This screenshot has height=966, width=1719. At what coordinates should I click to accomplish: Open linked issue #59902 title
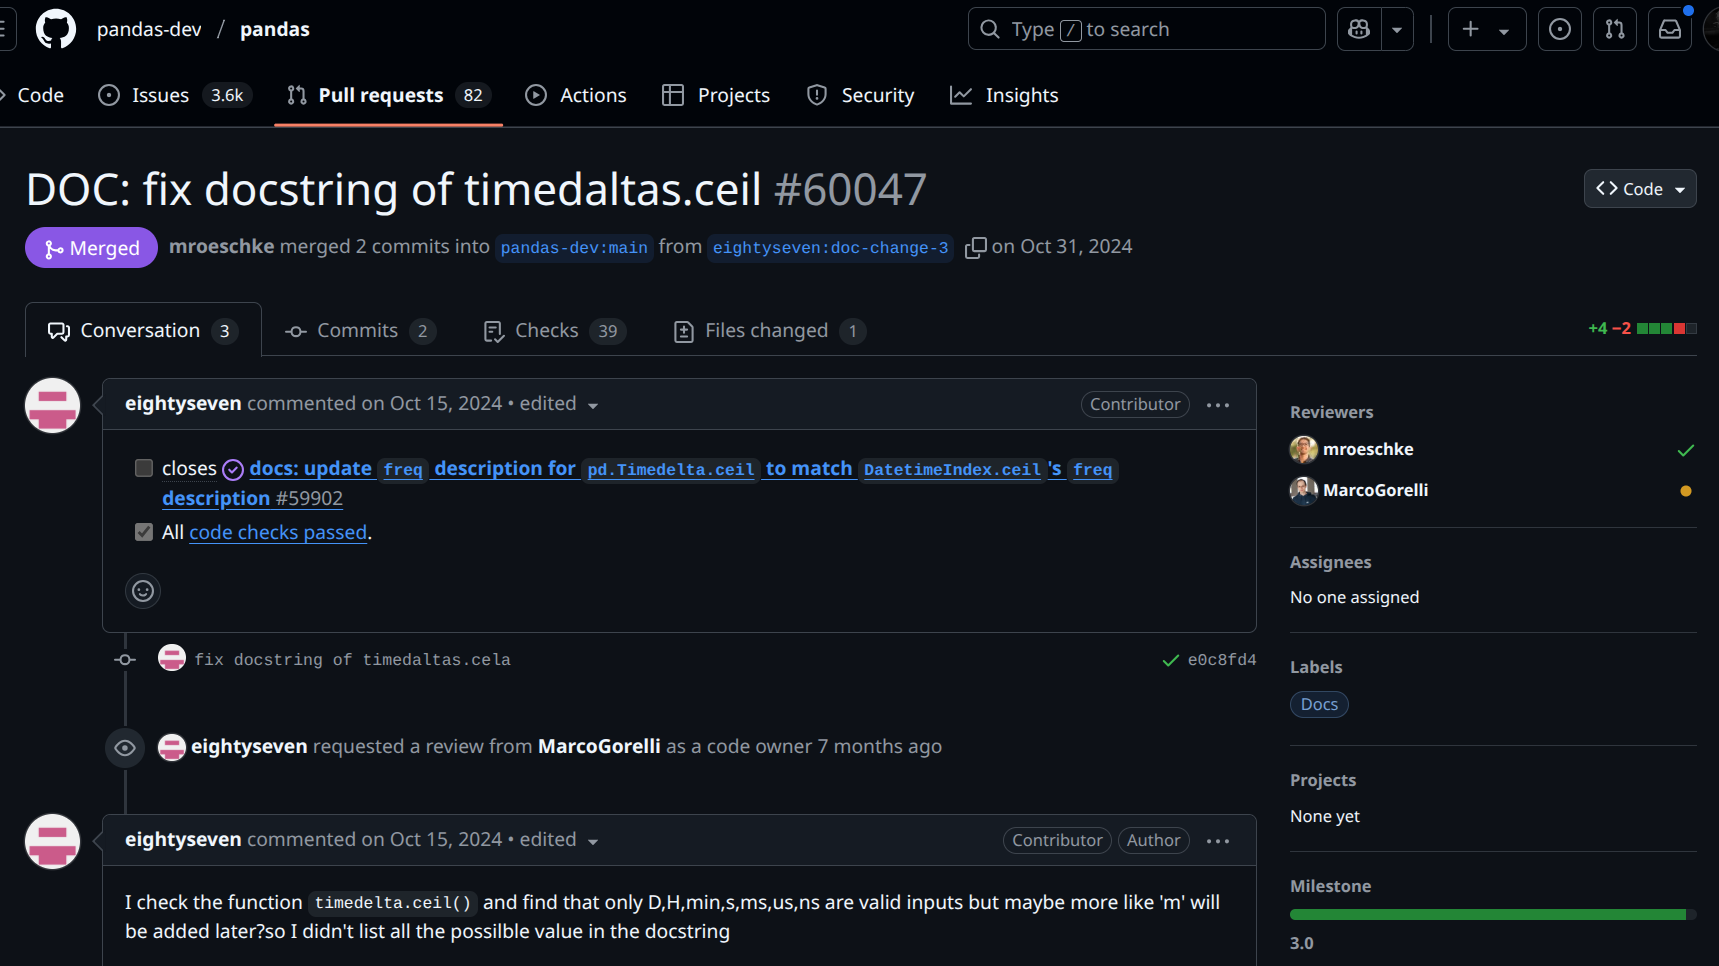[640, 483]
